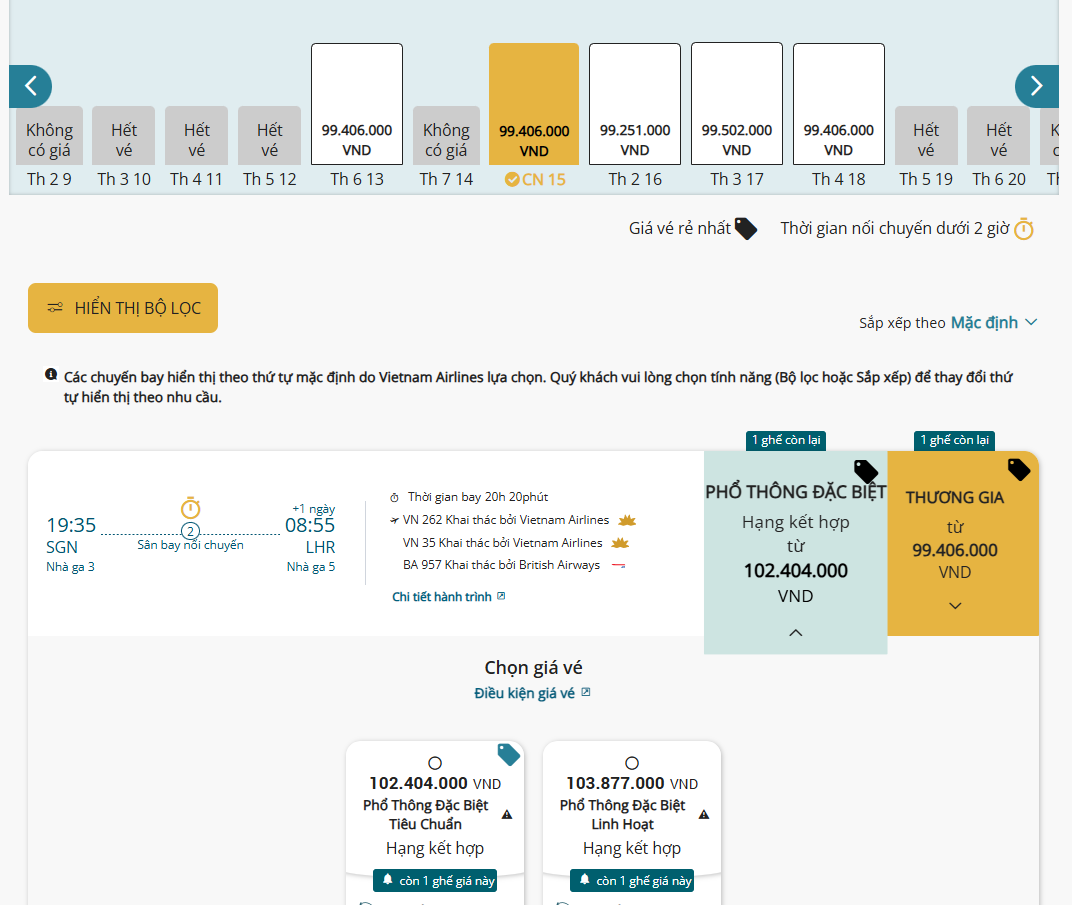Click the blue tag icon on 102.404.000 fare
1072x905 pixels.
pos(508,755)
